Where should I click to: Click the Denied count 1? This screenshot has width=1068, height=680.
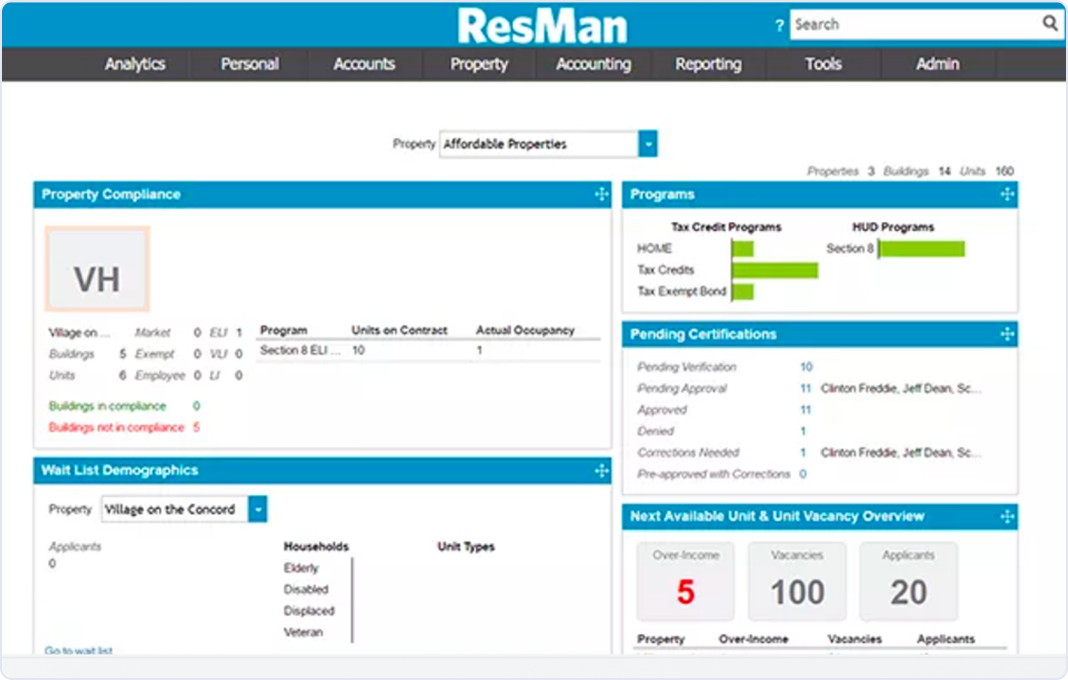tap(803, 431)
